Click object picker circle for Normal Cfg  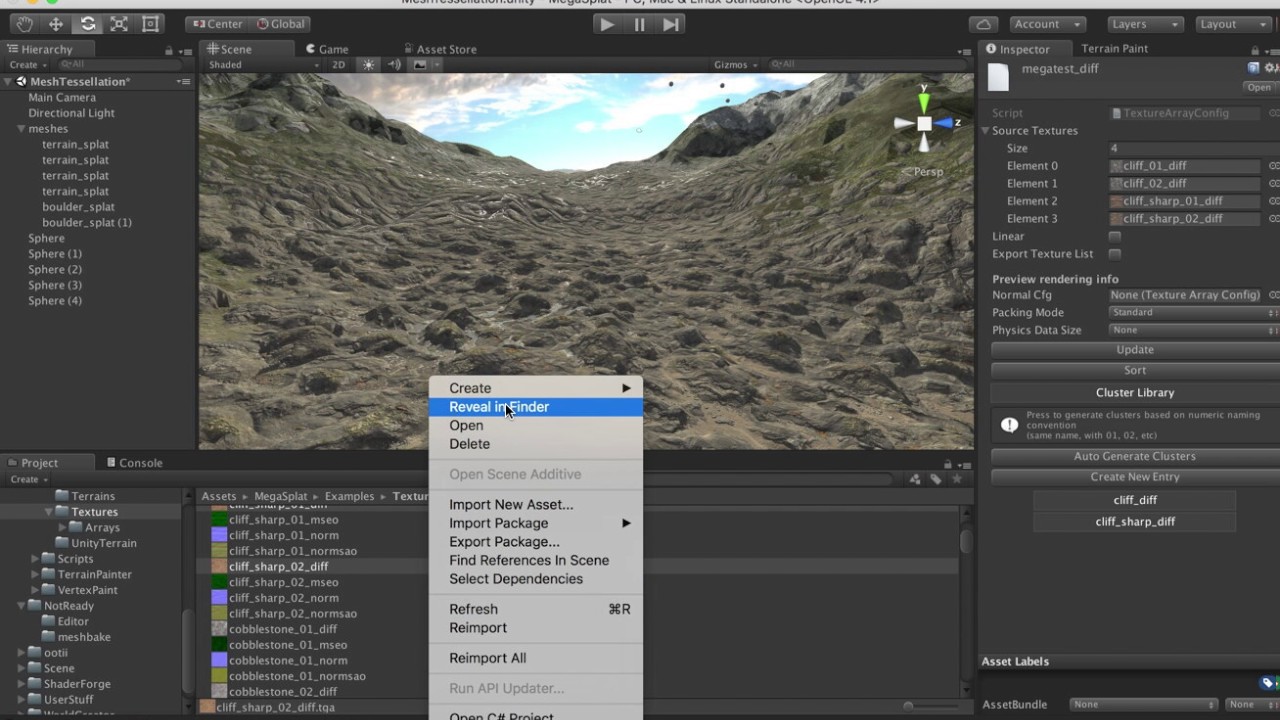1274,295
